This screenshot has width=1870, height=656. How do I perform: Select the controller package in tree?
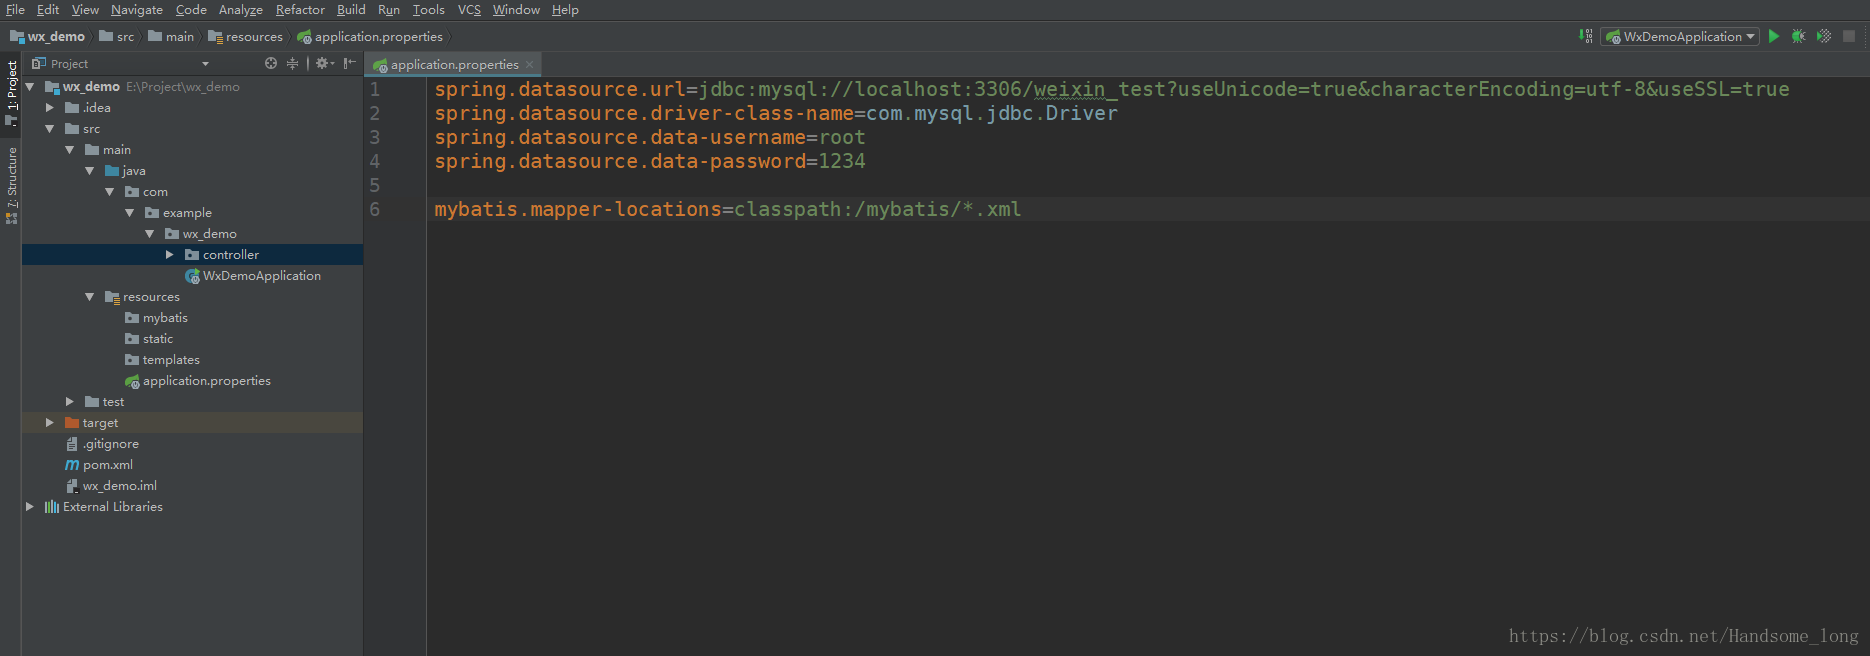(x=192, y=255)
